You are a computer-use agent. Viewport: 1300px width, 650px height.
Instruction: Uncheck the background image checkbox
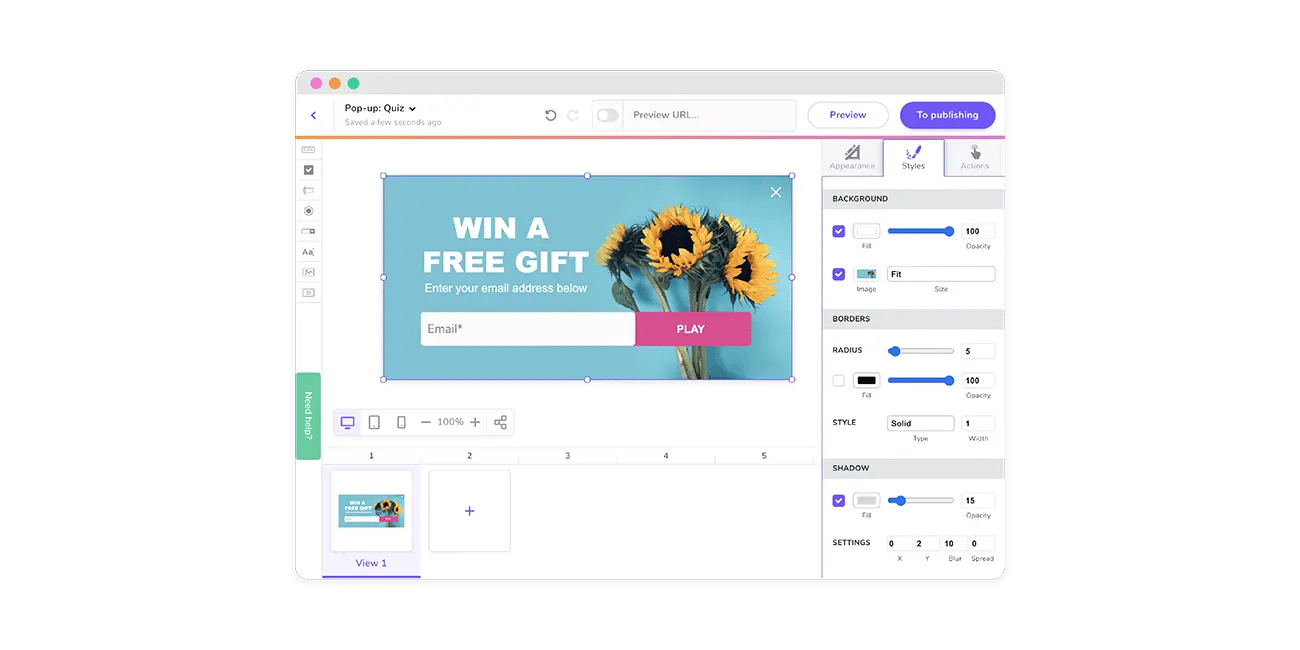coord(838,273)
